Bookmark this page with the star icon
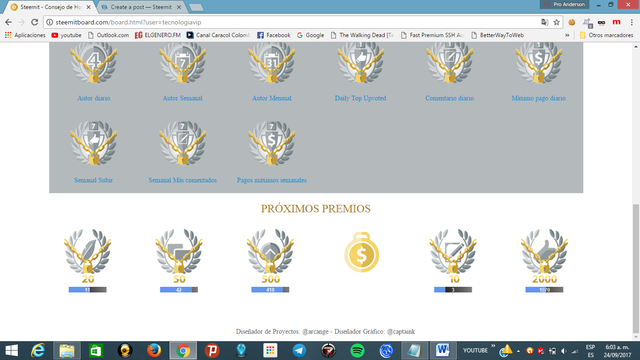Image resolution: width=640 pixels, height=360 pixels. click(556, 22)
